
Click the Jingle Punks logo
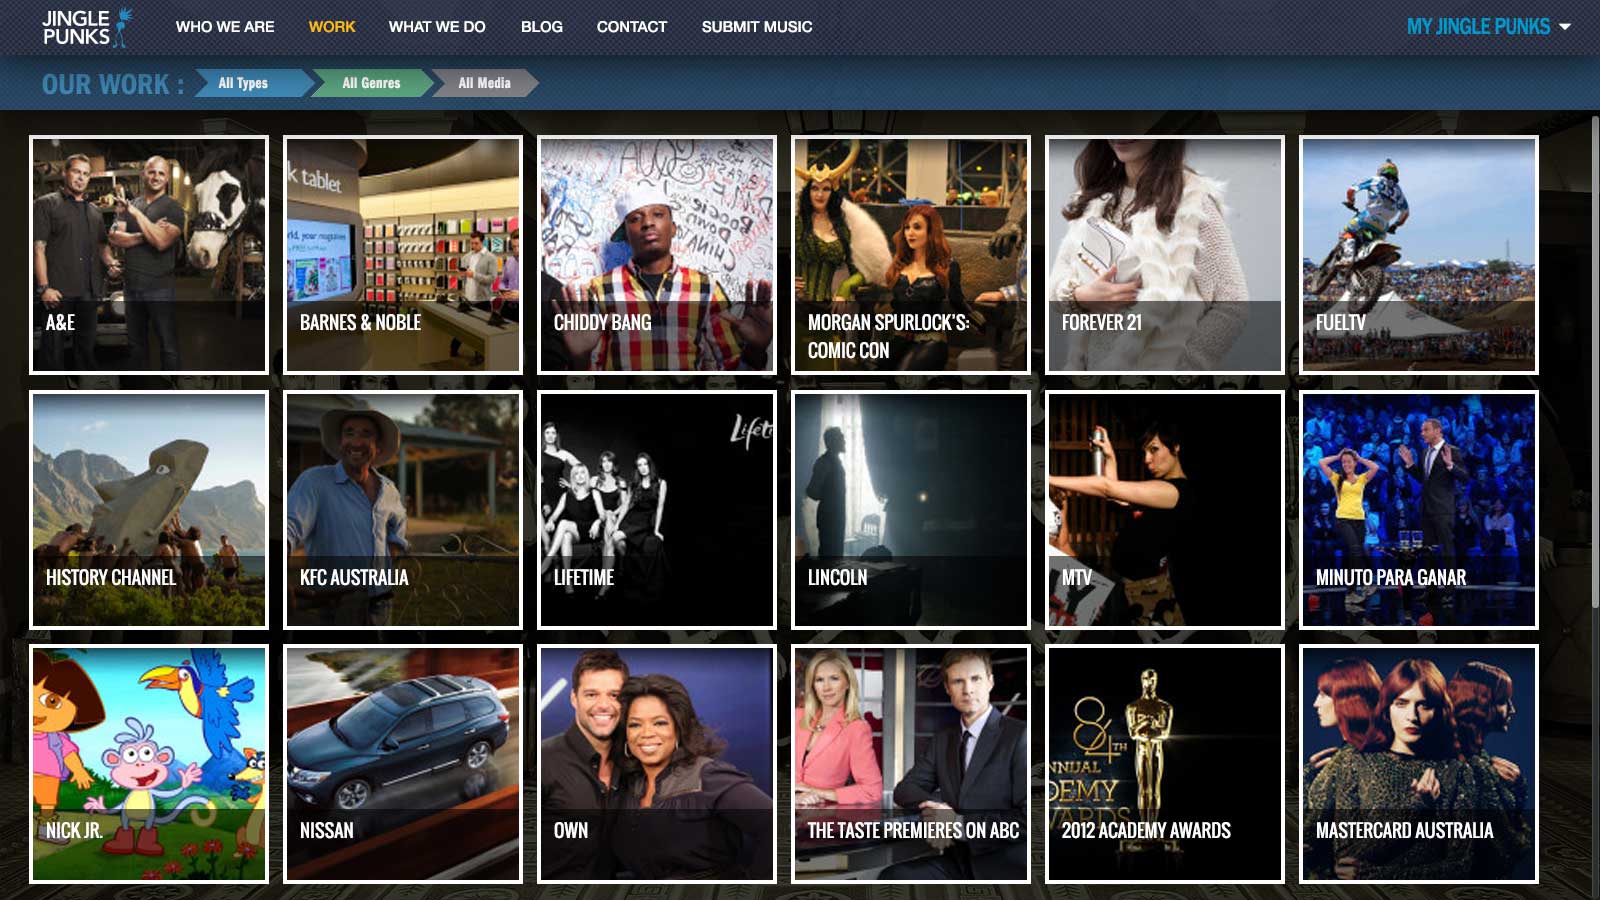(x=86, y=27)
